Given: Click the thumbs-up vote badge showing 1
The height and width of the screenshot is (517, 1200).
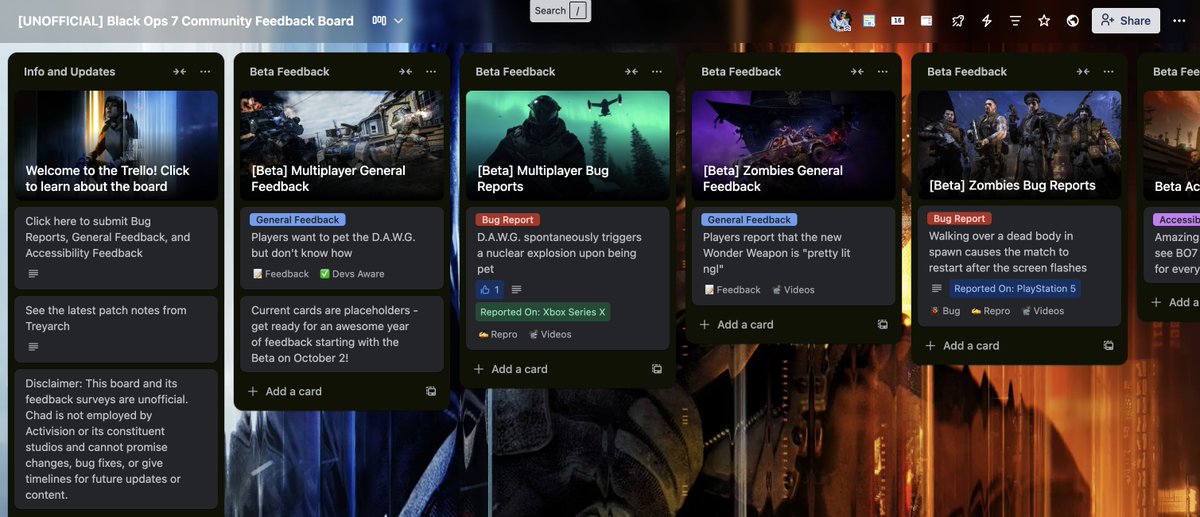Looking at the screenshot, I should tap(490, 290).
